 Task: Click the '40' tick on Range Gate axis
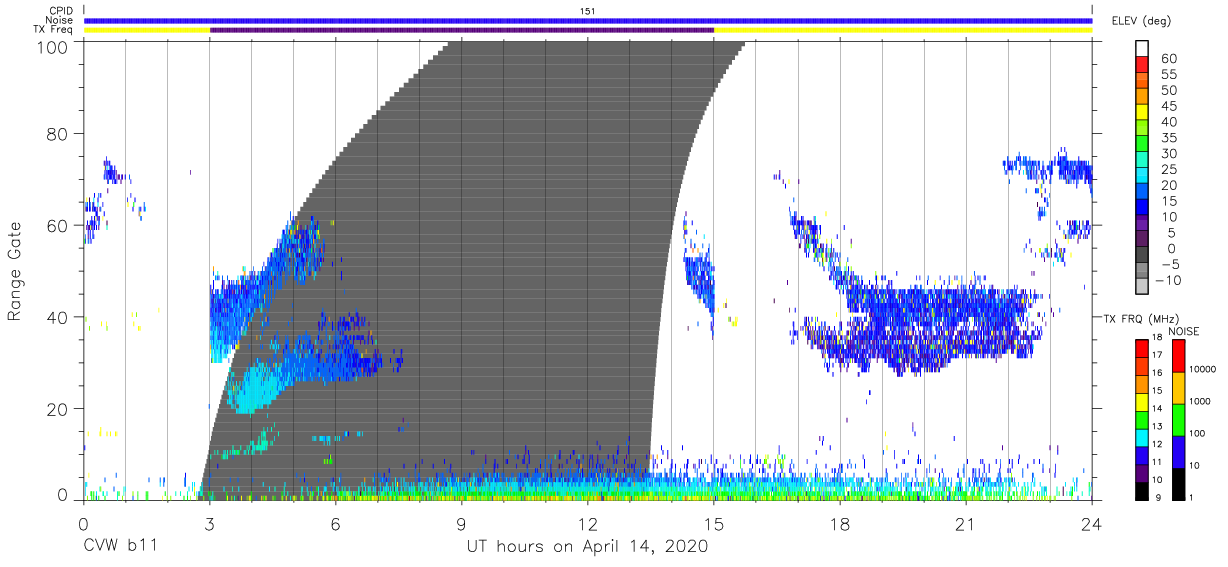59,317
